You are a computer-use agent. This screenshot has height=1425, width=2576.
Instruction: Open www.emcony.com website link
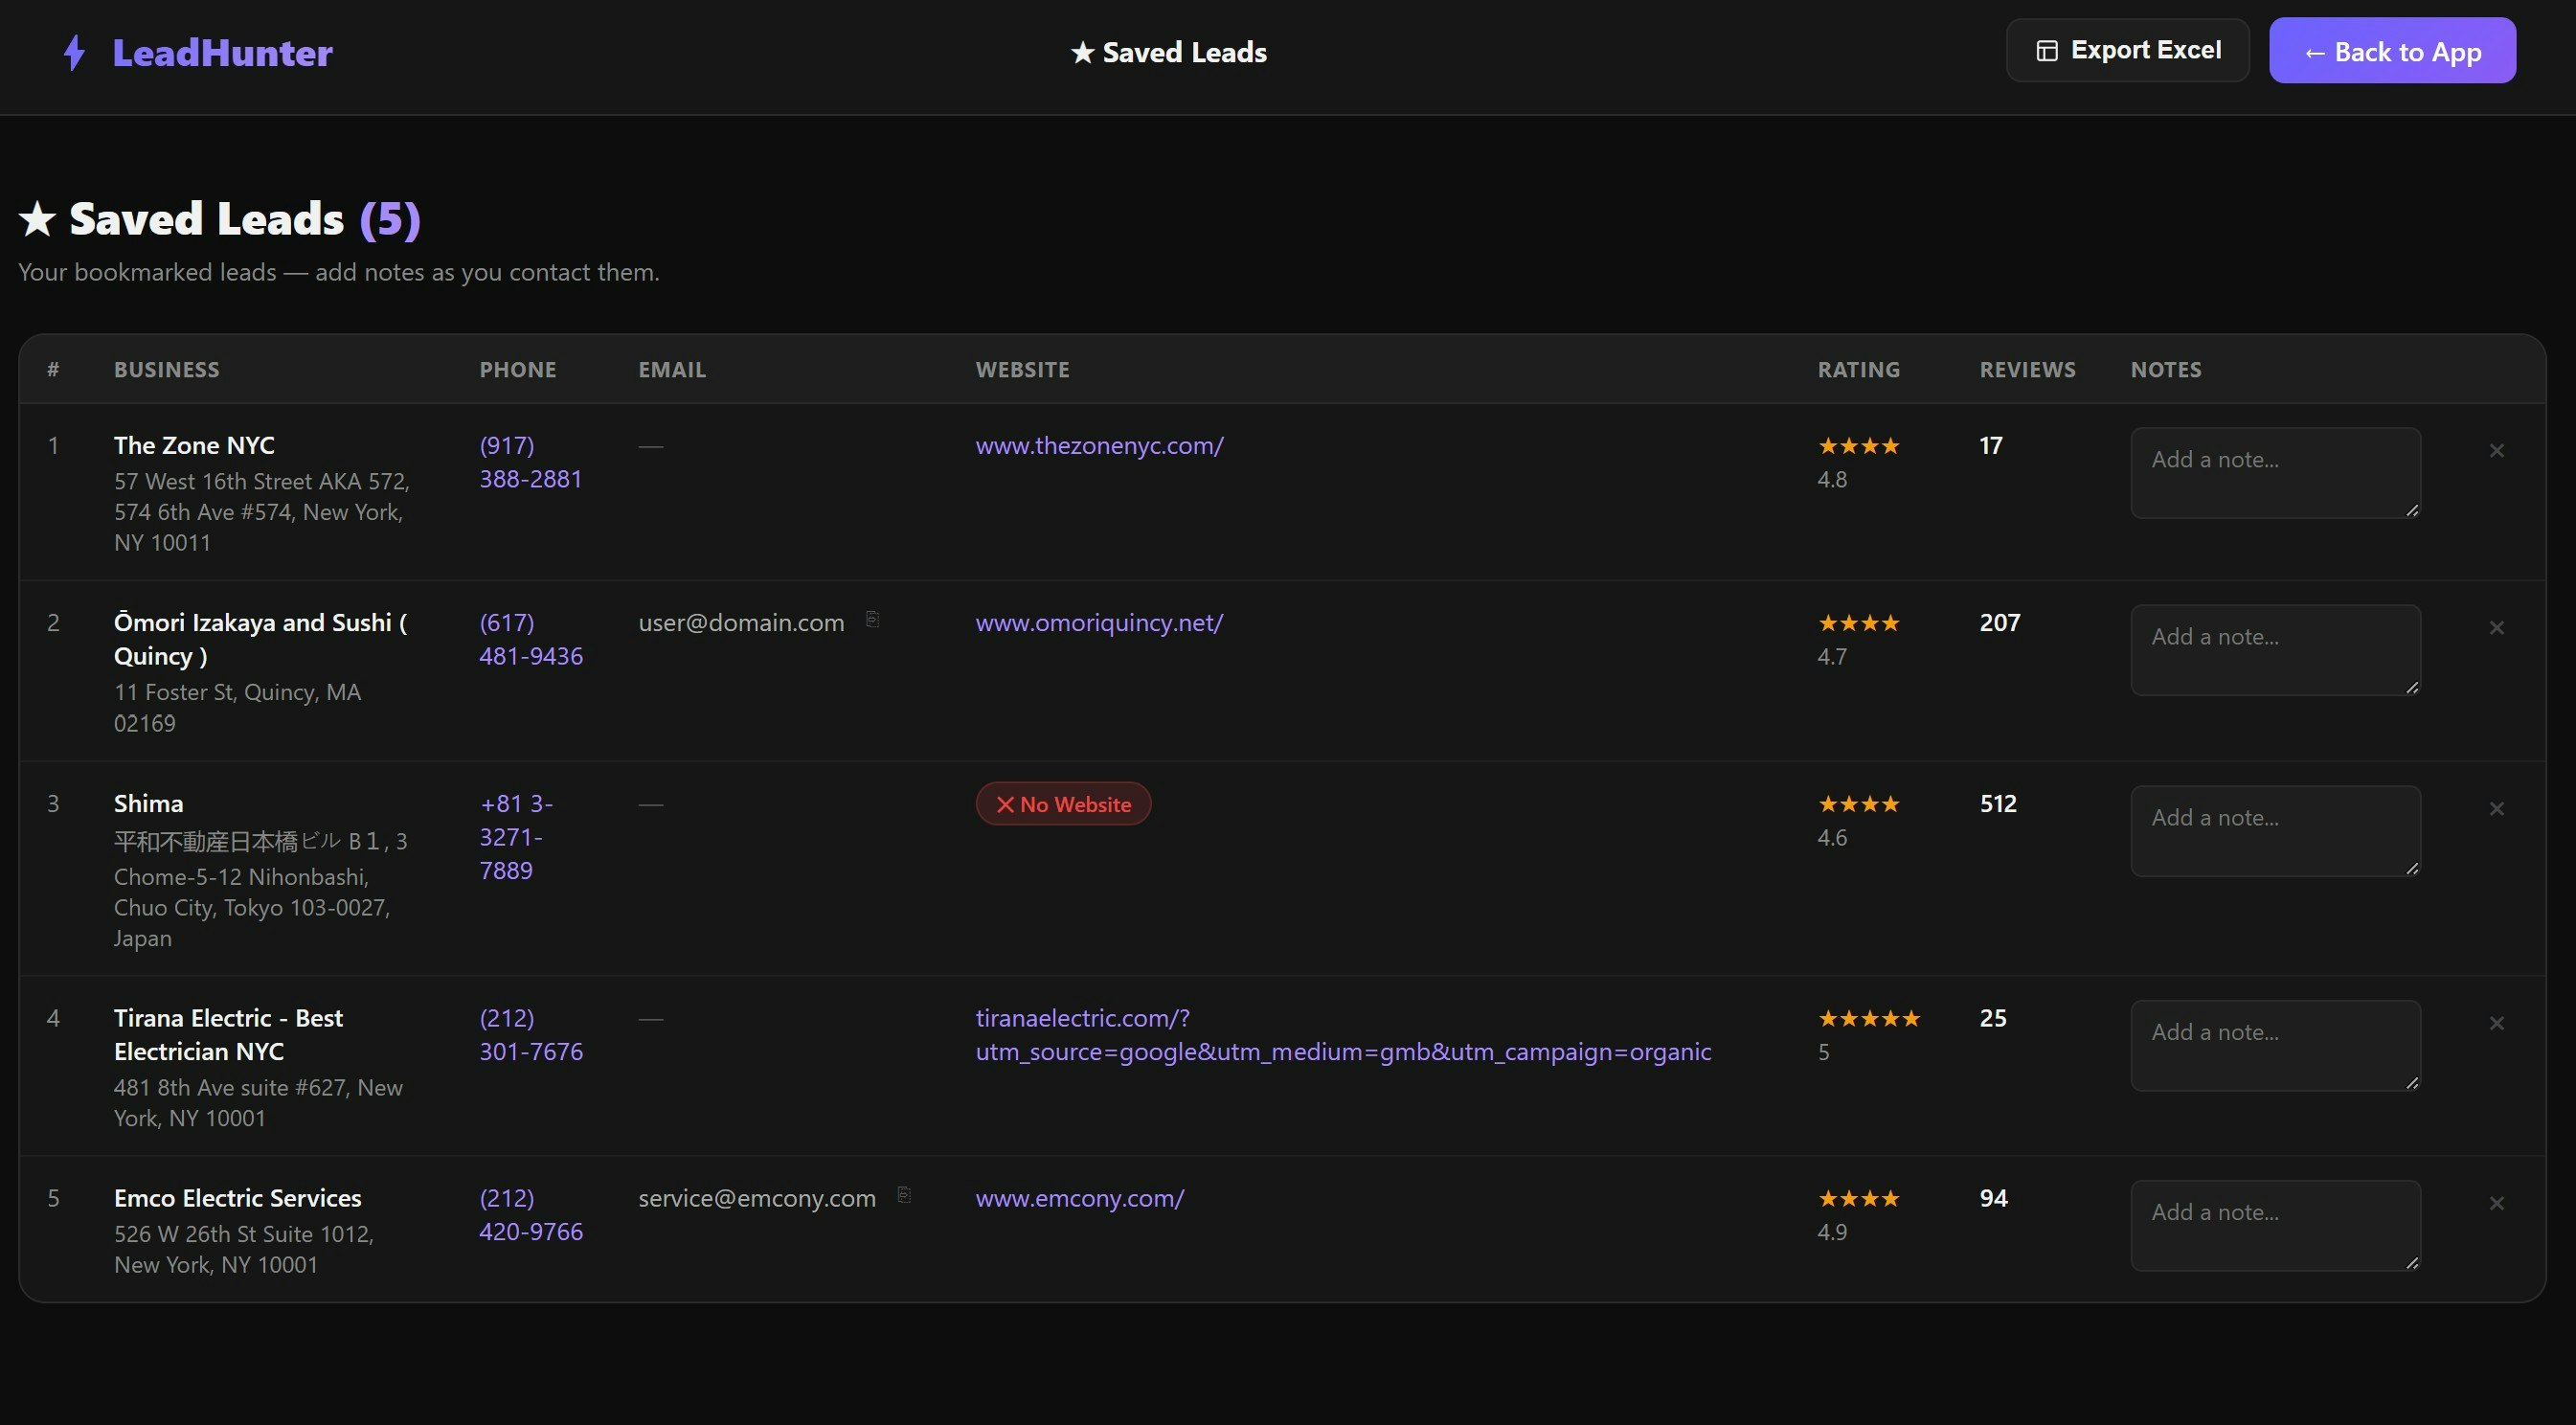coord(1079,1198)
